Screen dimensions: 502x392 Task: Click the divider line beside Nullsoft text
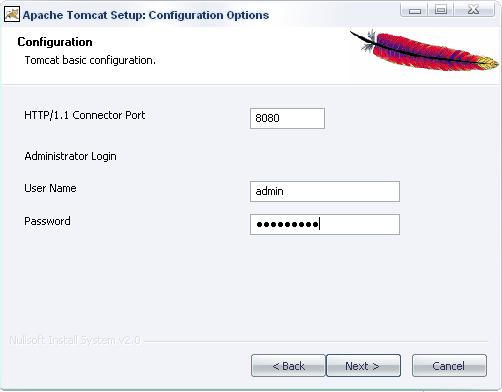(x=316, y=341)
